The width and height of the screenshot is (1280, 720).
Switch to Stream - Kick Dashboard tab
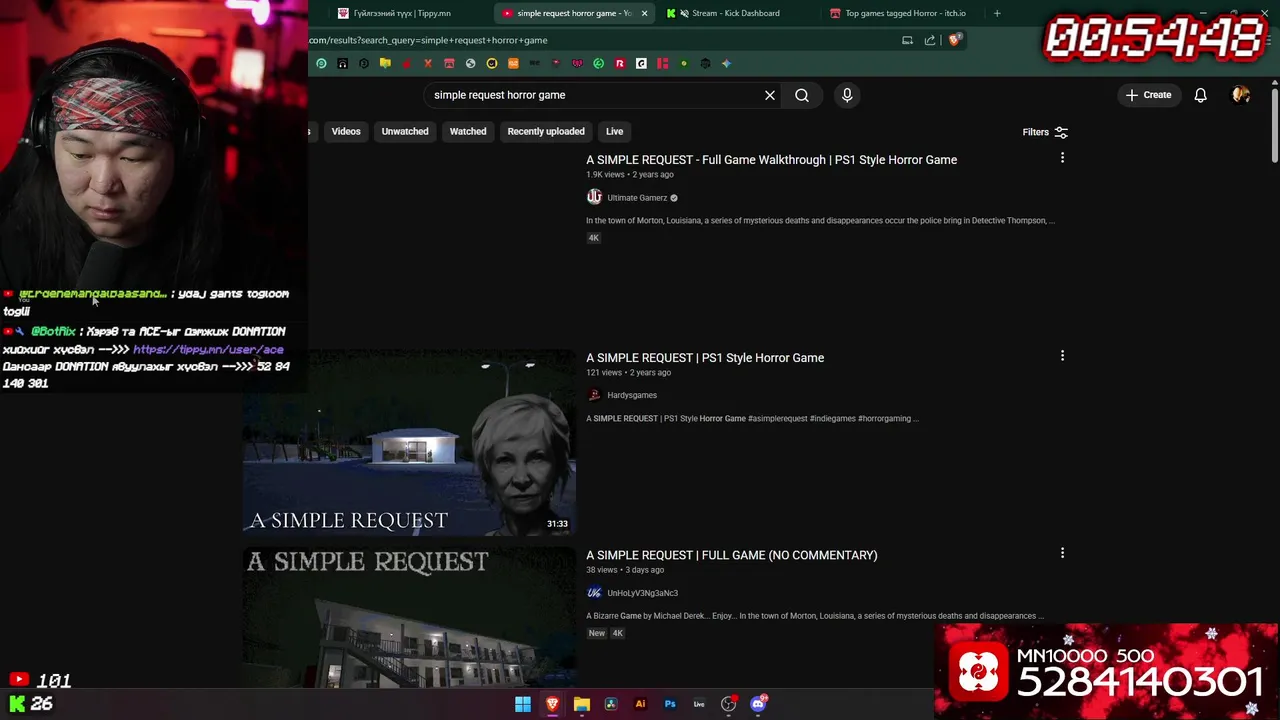pyautogui.click(x=735, y=13)
